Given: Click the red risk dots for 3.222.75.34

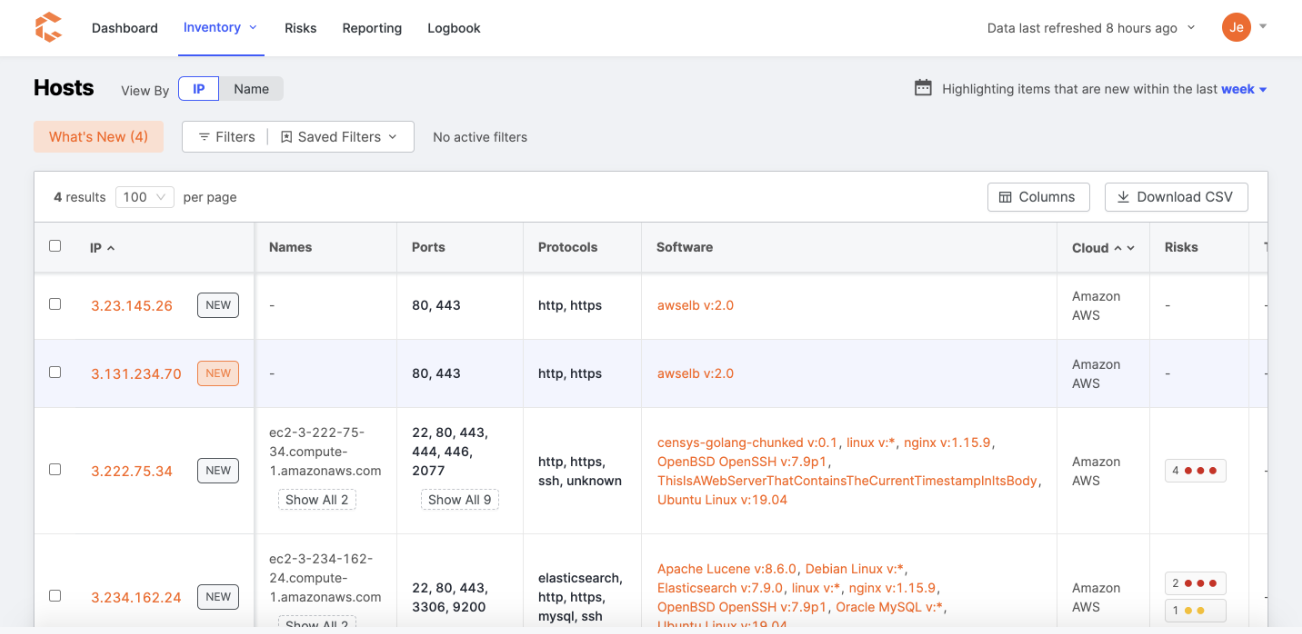Looking at the screenshot, I should [1200, 471].
